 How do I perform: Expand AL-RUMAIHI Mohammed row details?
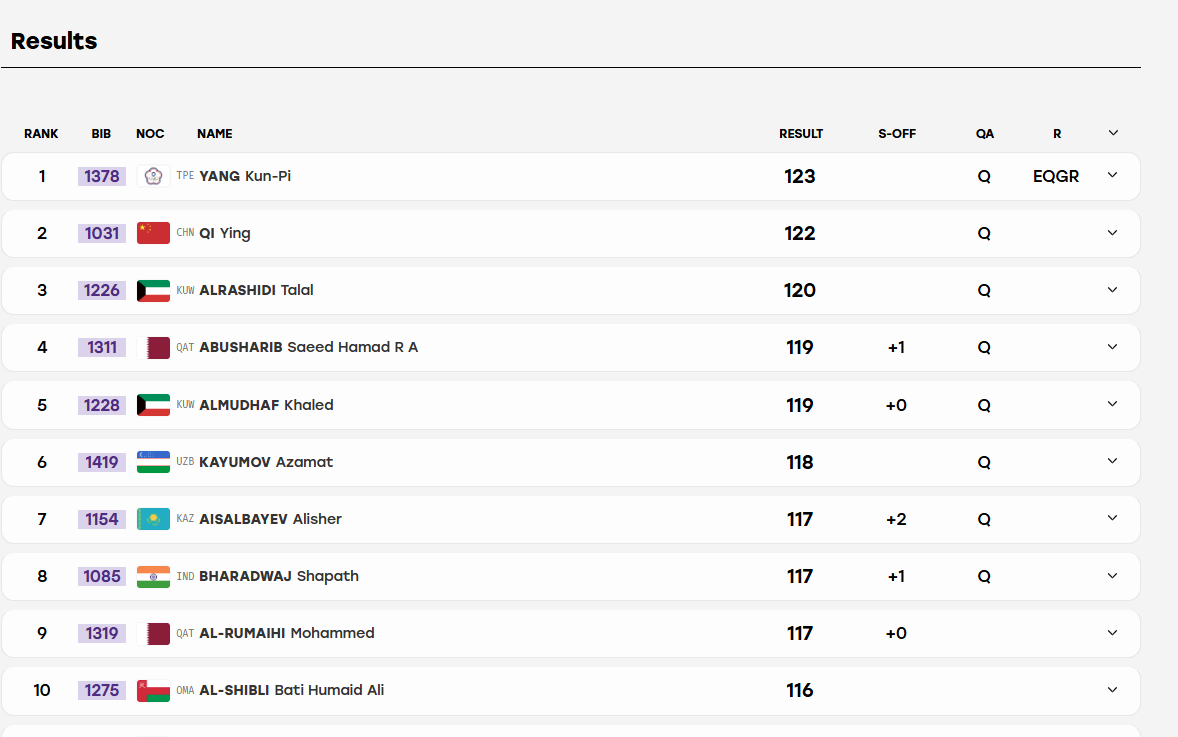(x=1113, y=633)
